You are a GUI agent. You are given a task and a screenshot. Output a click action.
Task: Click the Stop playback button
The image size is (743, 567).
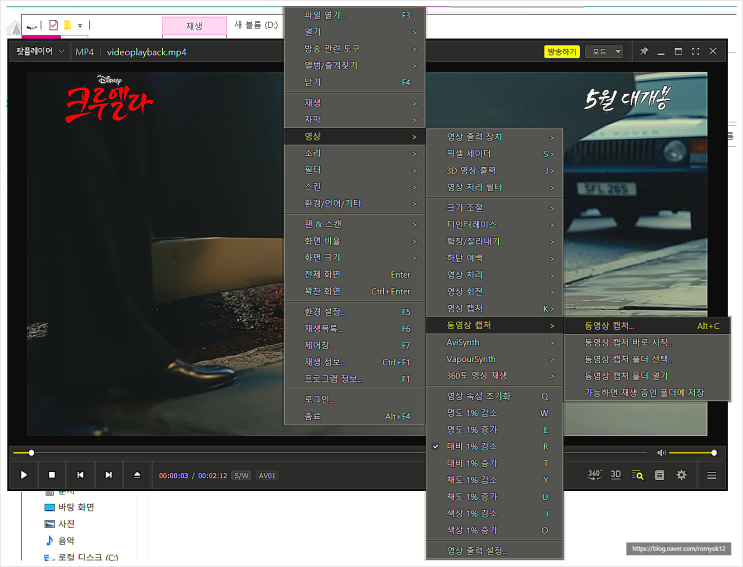[52, 475]
